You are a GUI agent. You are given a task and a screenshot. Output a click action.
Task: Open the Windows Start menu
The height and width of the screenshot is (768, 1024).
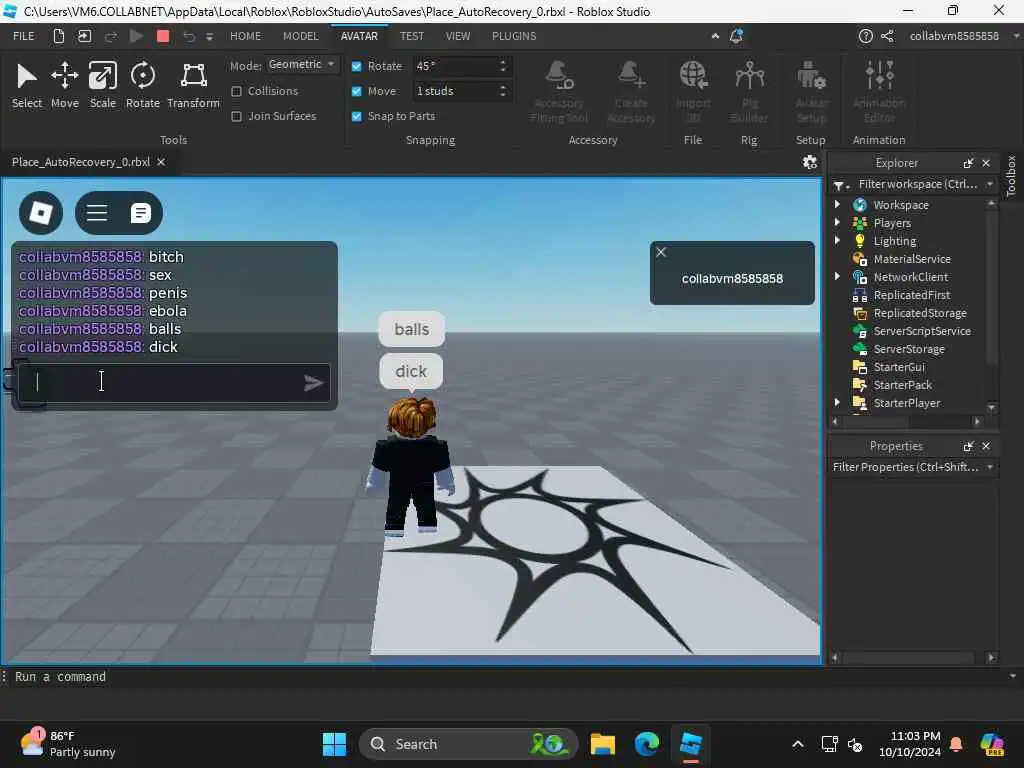[x=334, y=744]
